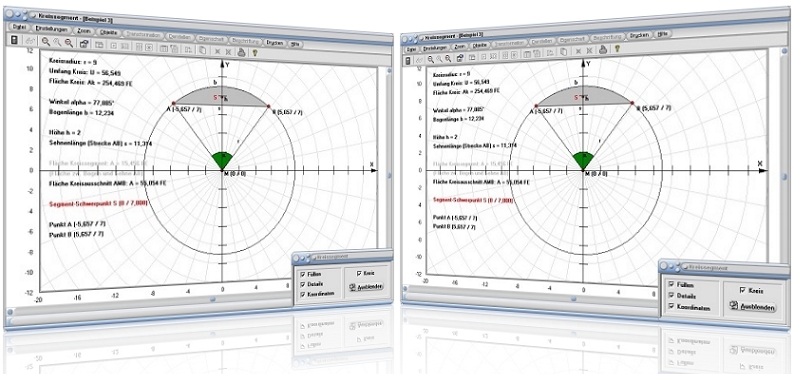This screenshot has width=794, height=374.
Task: Click the copy pages icon in right toolbar
Action: pyautogui.click(x=564, y=51)
